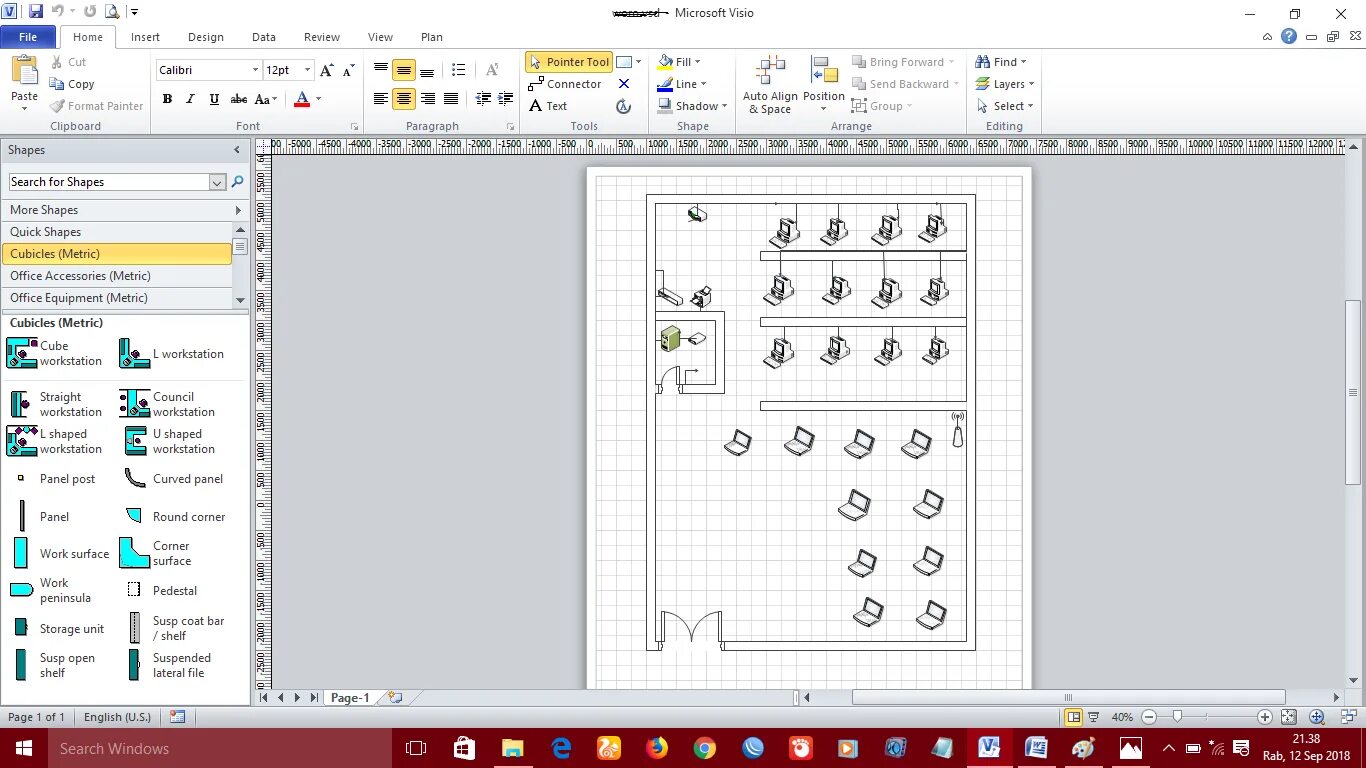Click the Decrease Indent icon

click(483, 99)
